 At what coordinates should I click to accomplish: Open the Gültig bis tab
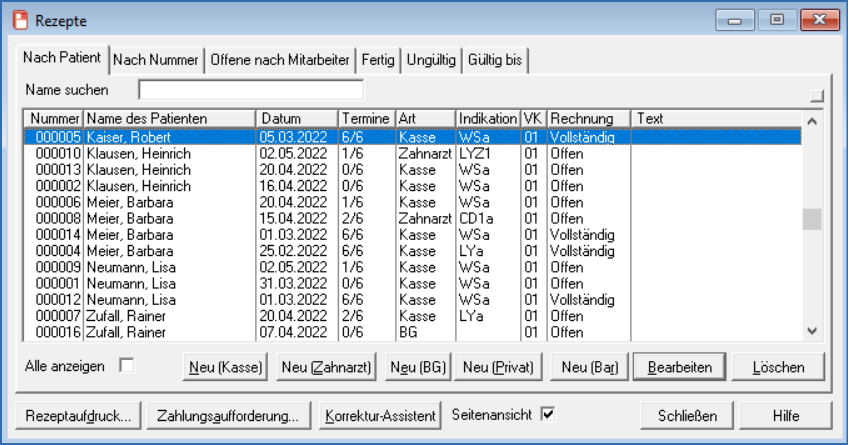[494, 60]
